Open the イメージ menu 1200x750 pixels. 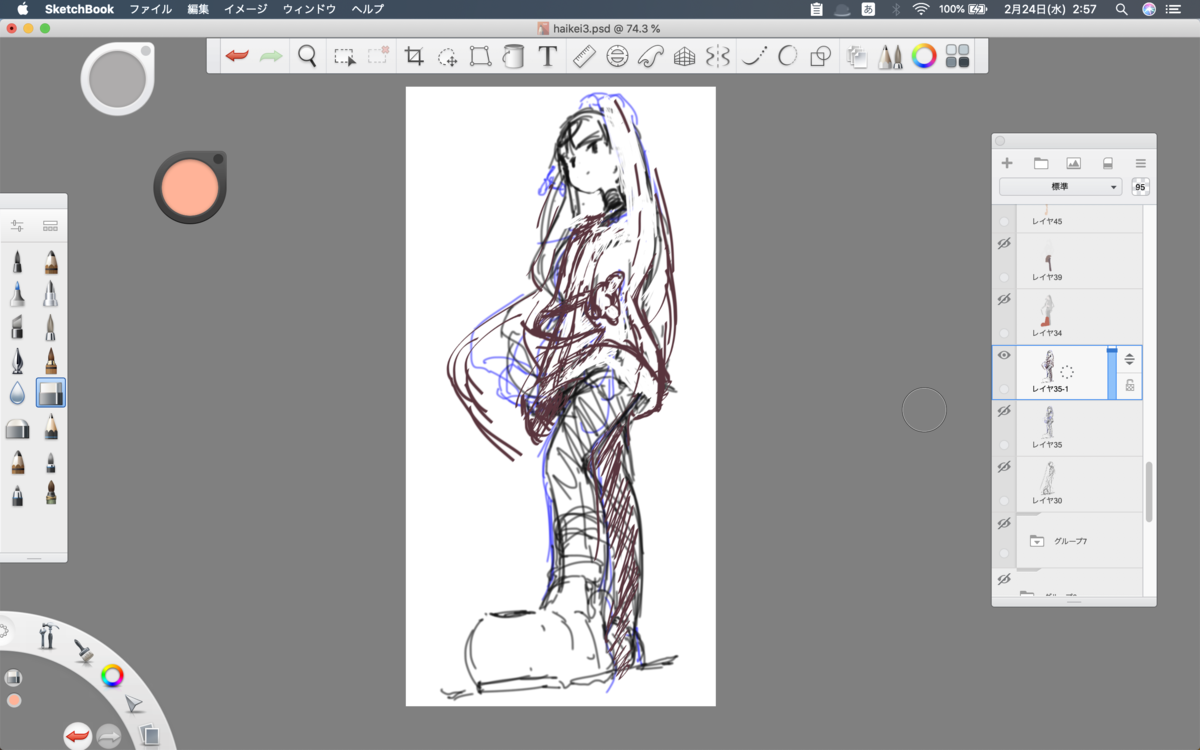(246, 9)
